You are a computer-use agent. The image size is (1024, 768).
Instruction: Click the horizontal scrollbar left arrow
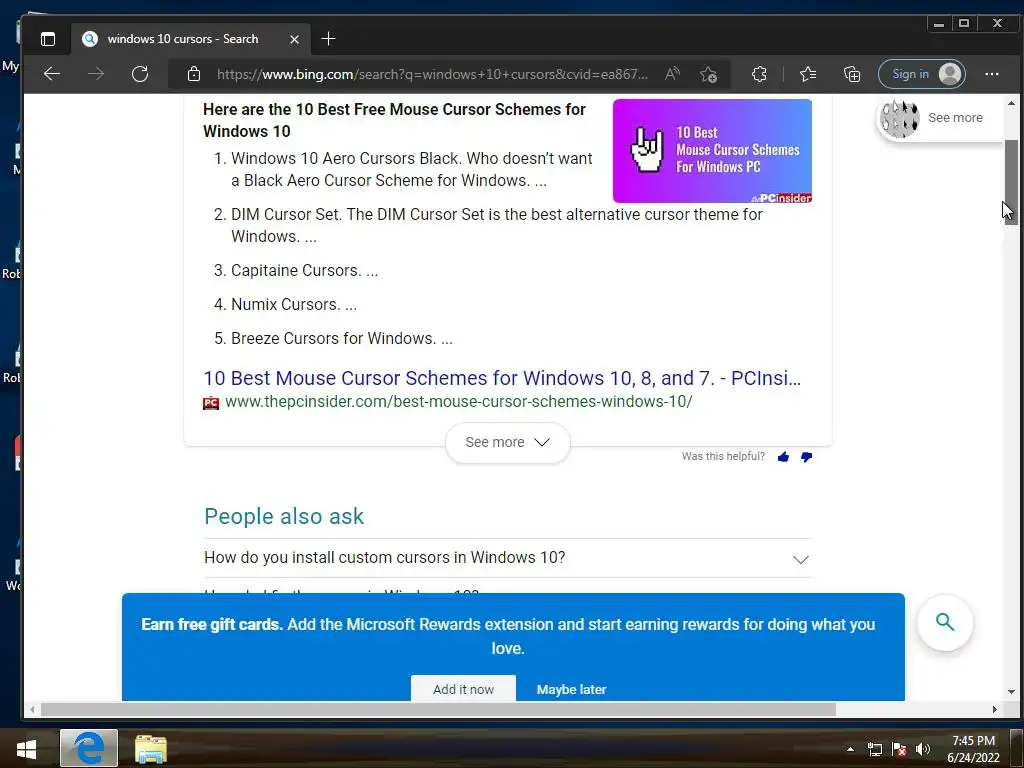tap(32, 709)
